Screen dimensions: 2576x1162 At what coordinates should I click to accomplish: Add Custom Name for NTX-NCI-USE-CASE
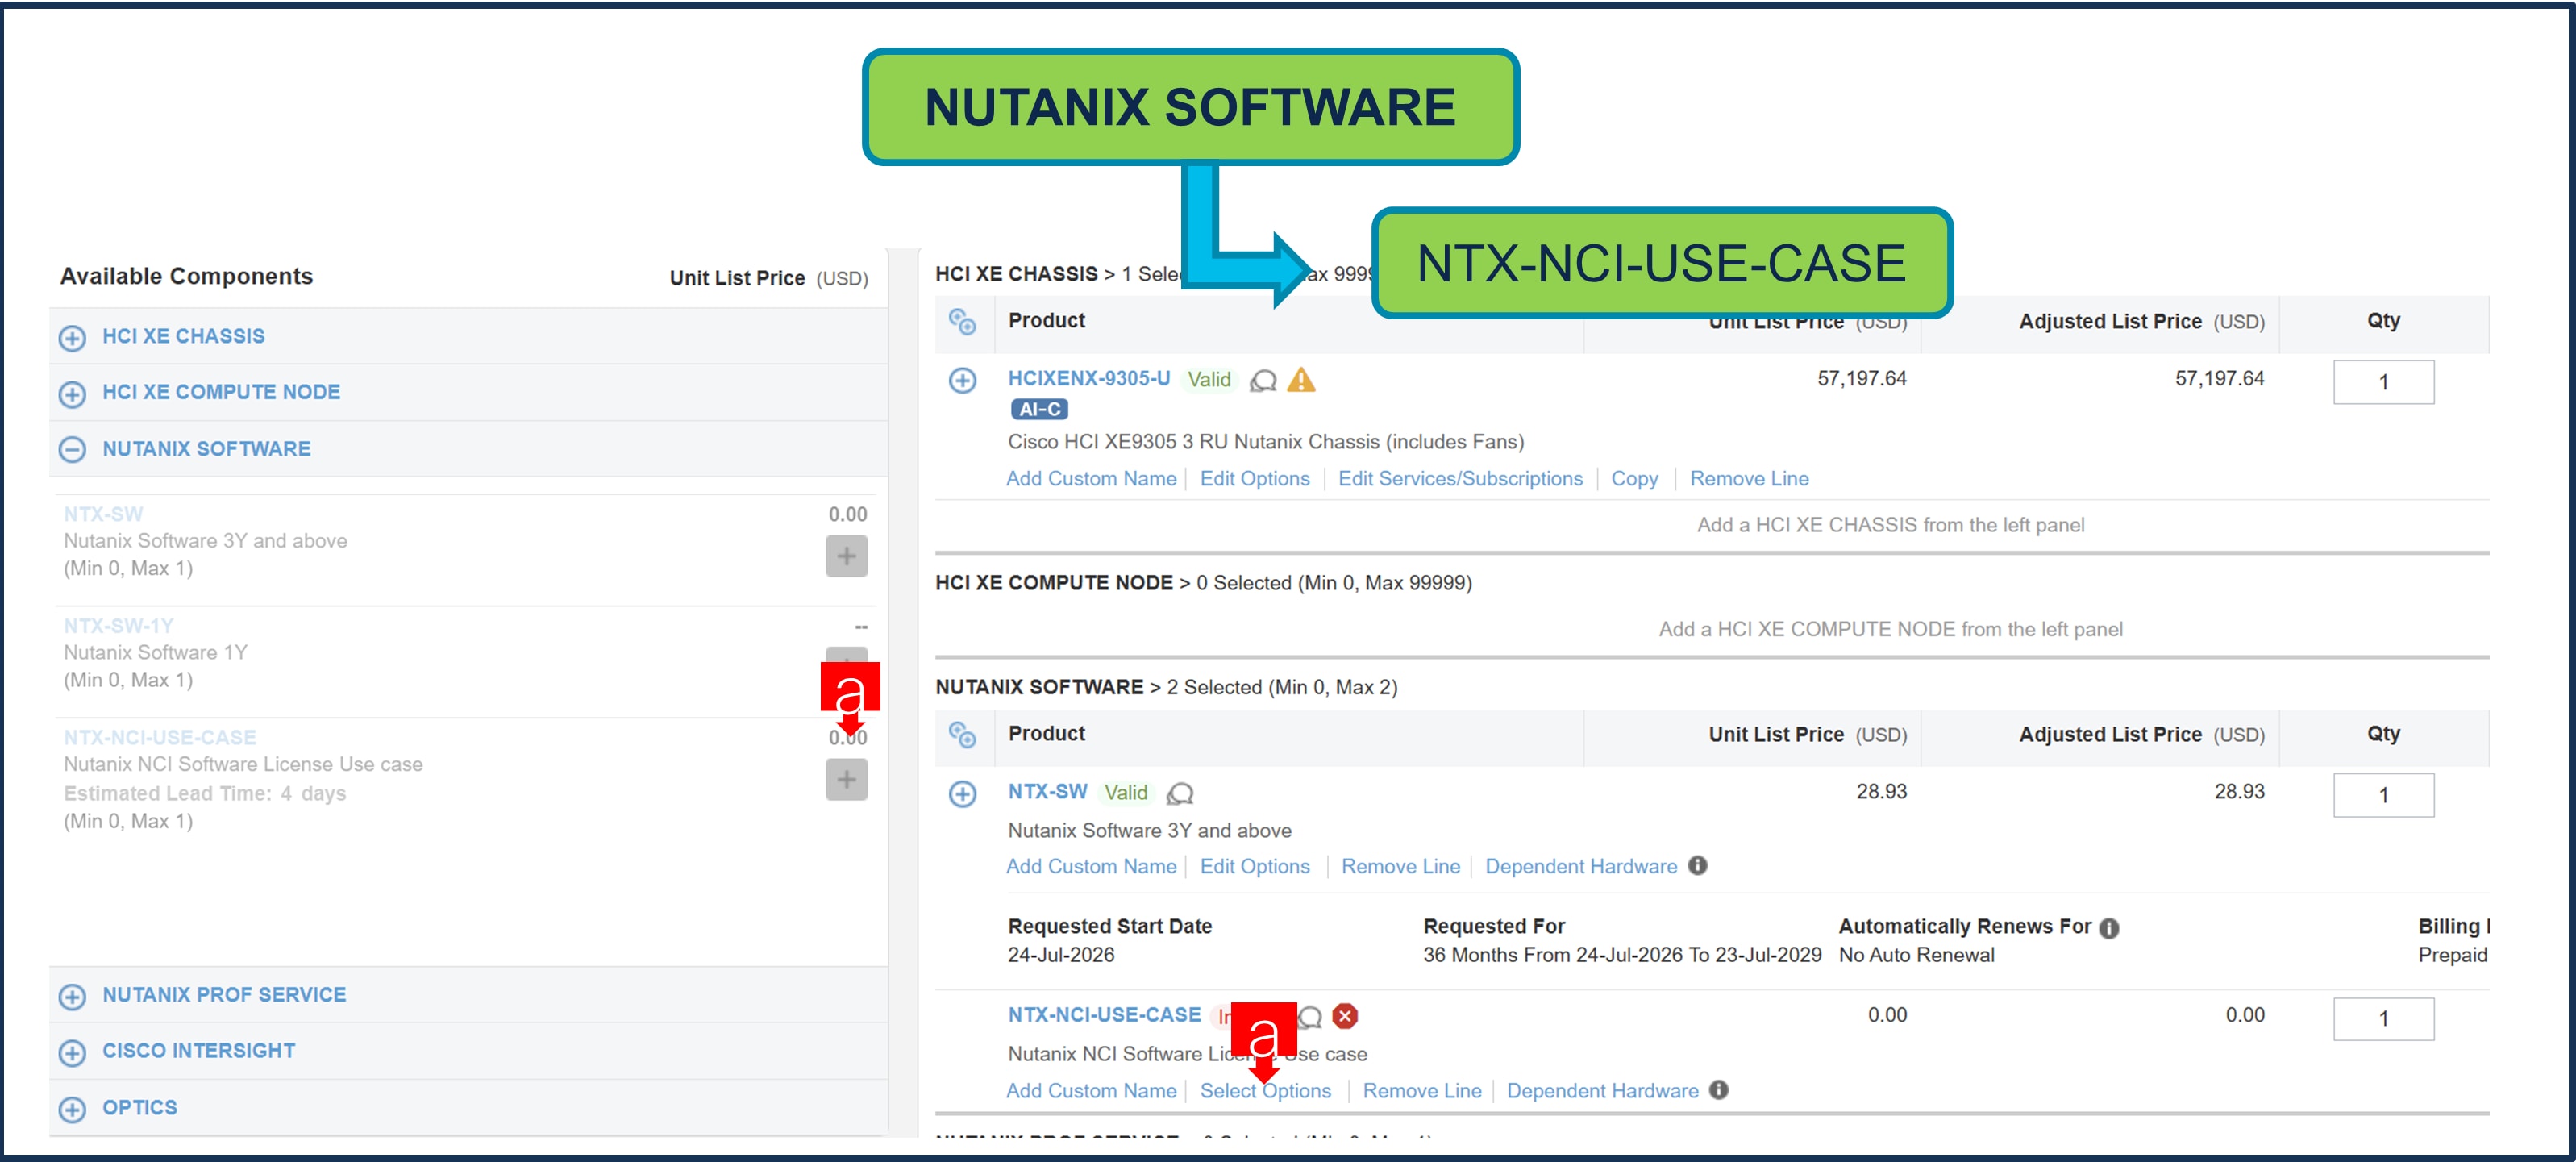(1091, 1090)
